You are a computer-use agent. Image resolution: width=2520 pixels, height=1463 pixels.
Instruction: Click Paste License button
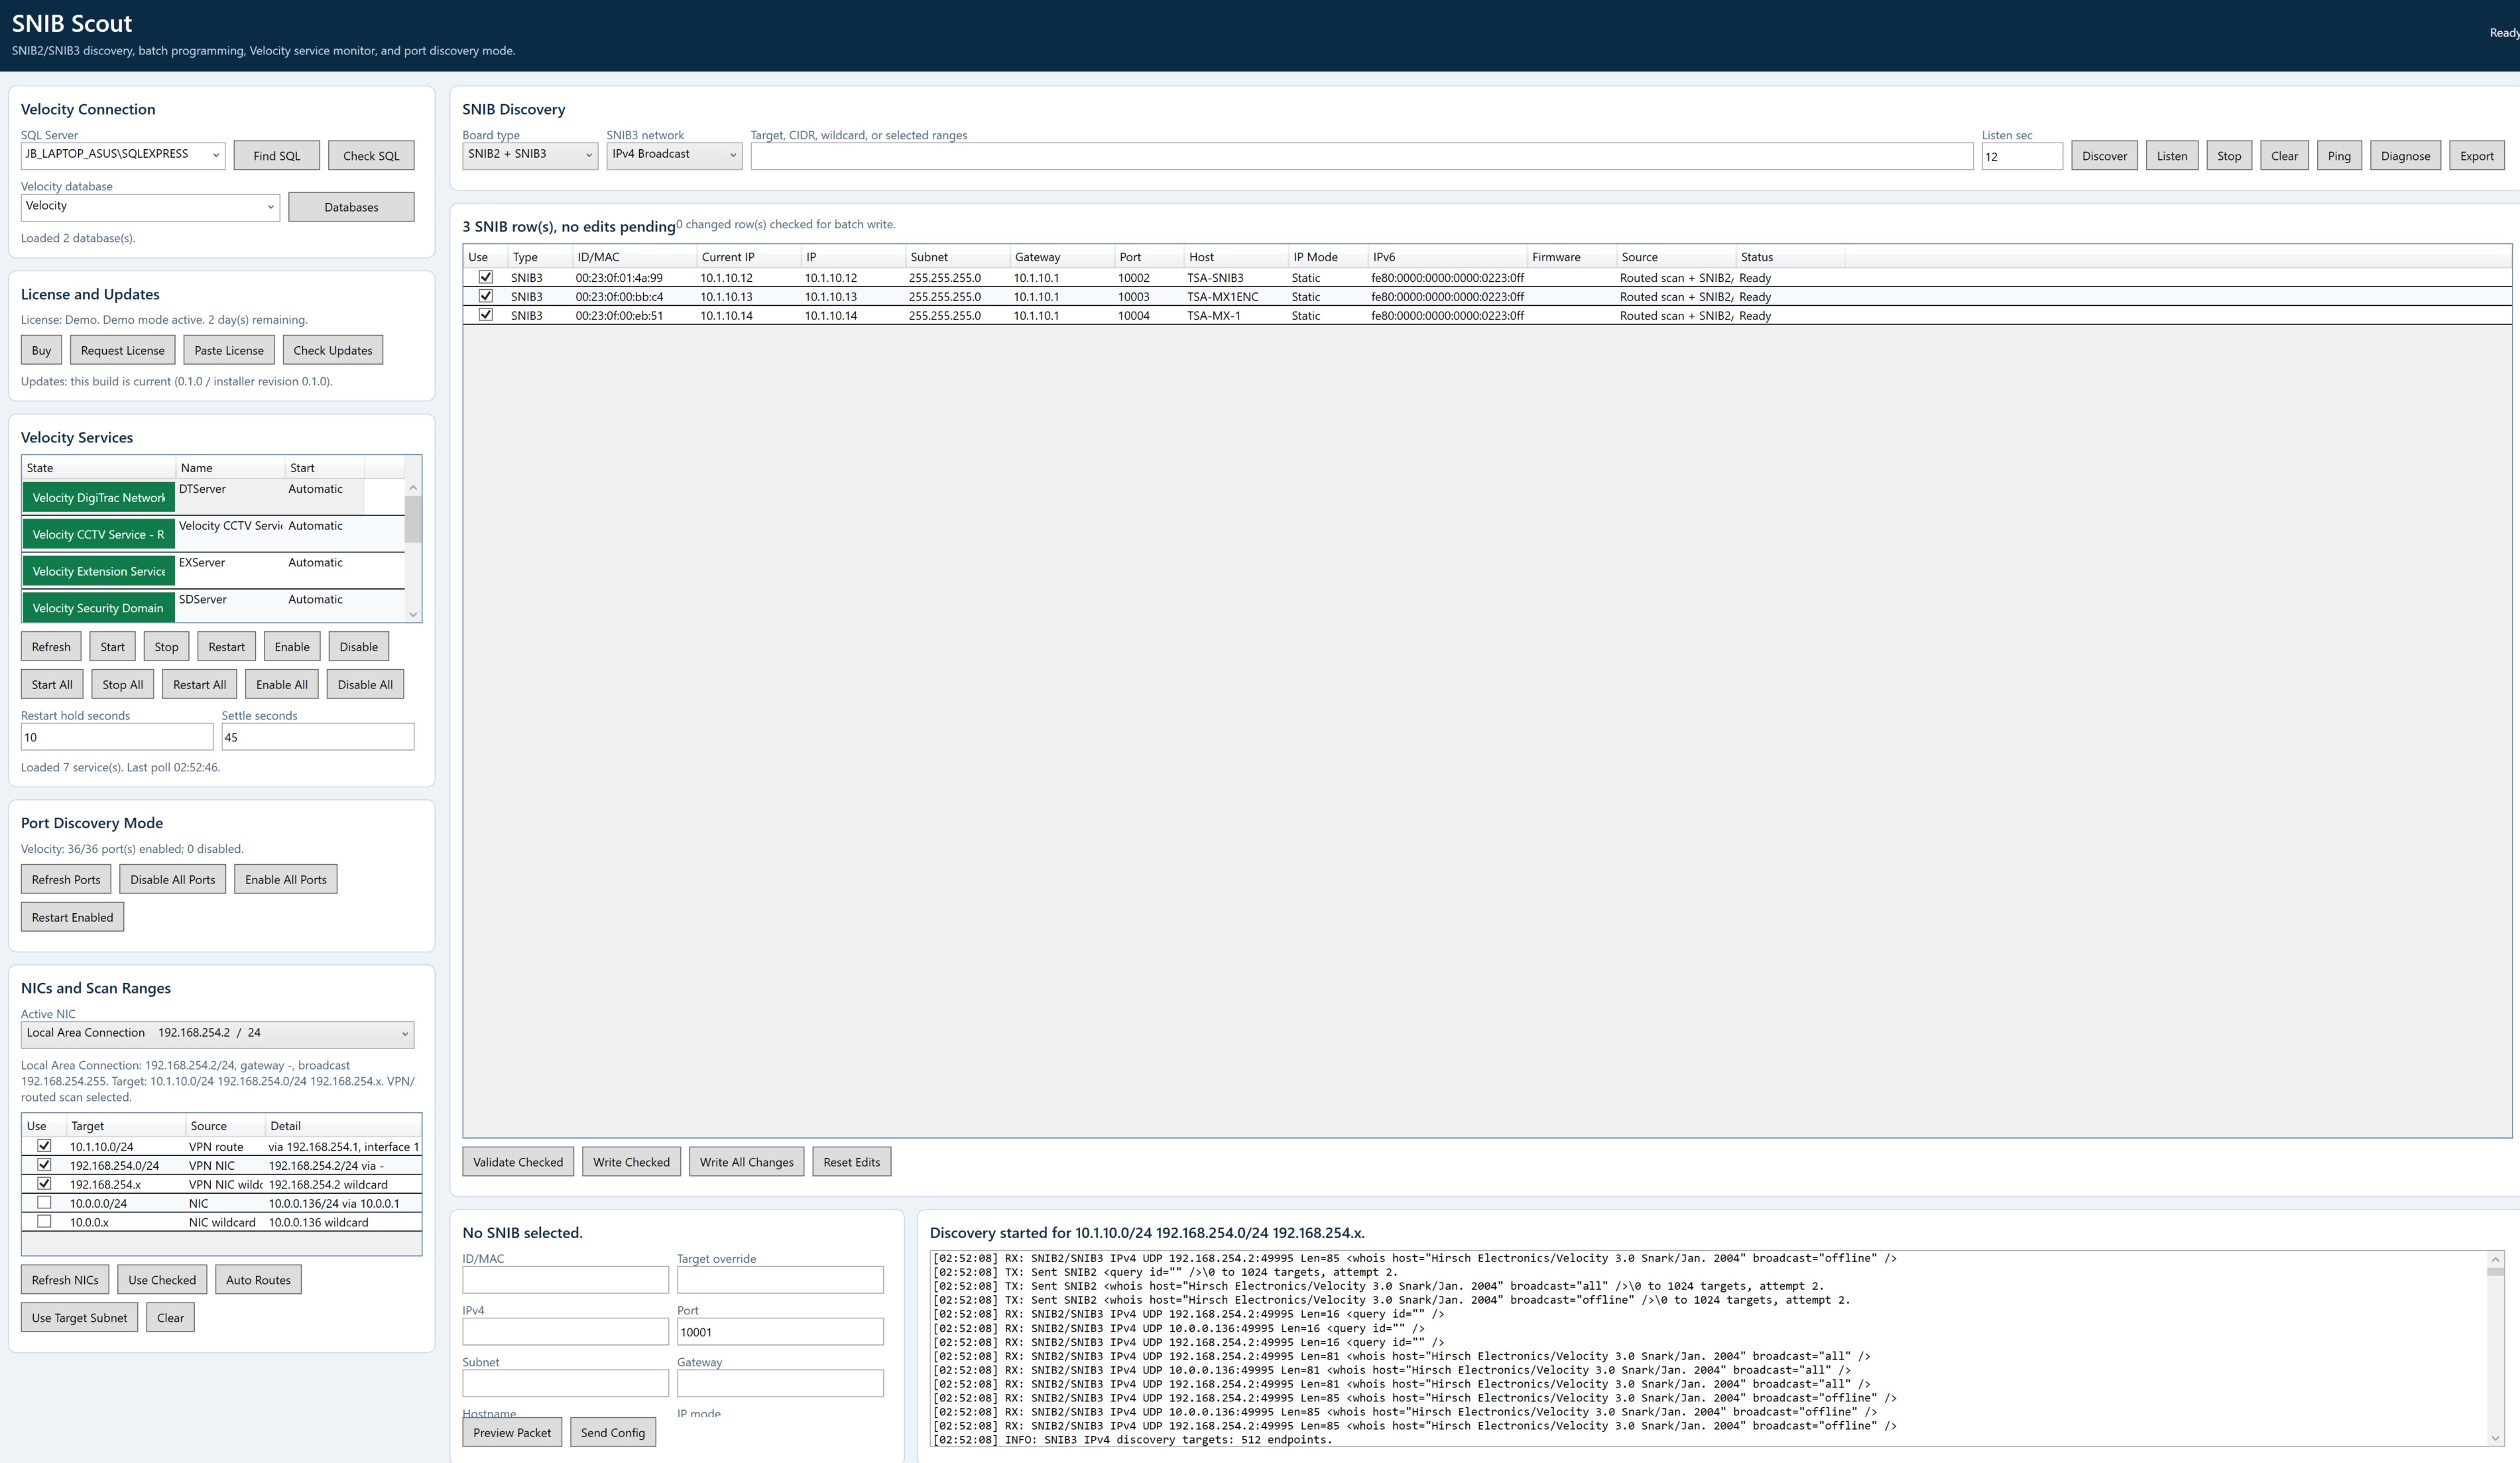point(229,350)
